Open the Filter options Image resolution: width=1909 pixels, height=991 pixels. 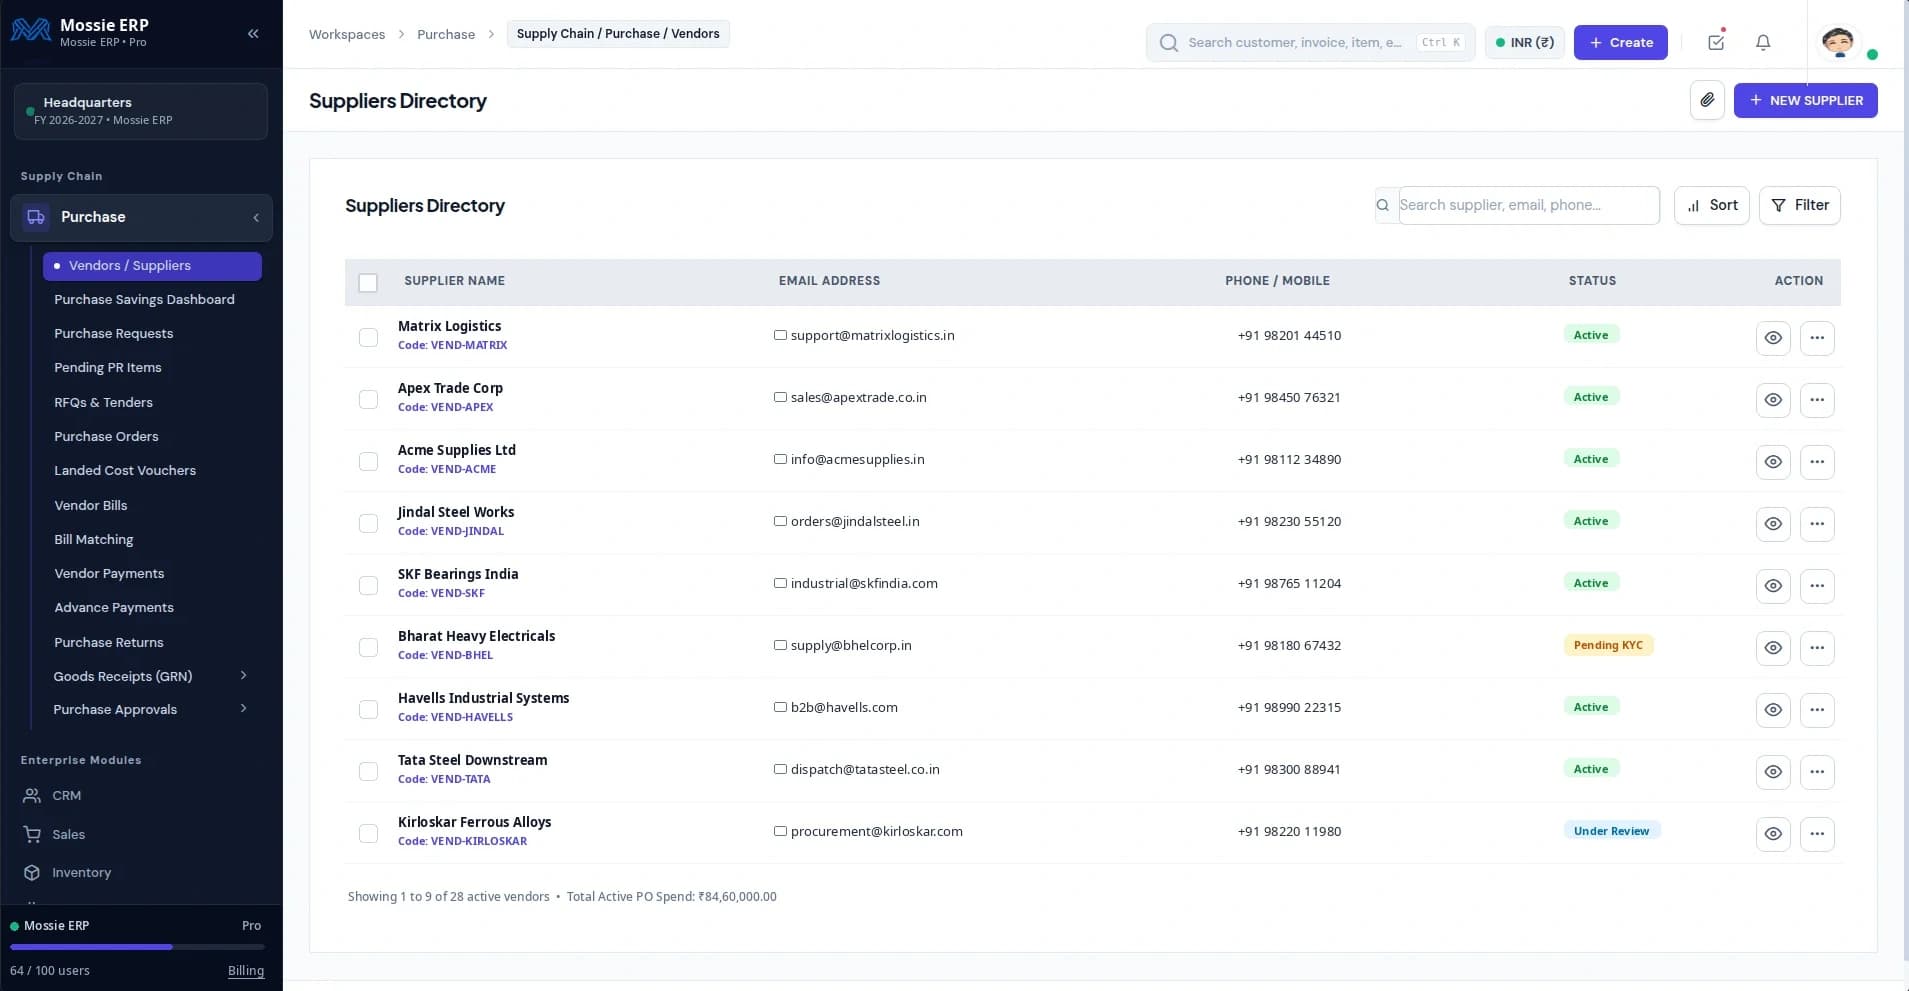[x=1799, y=205]
